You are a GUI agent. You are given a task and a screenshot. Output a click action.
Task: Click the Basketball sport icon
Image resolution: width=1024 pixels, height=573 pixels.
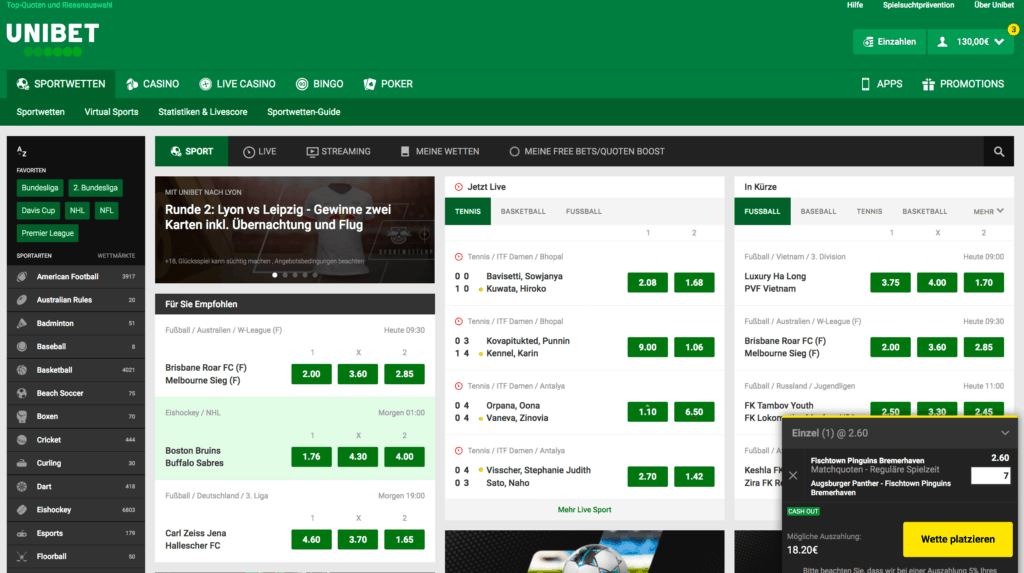point(22,370)
